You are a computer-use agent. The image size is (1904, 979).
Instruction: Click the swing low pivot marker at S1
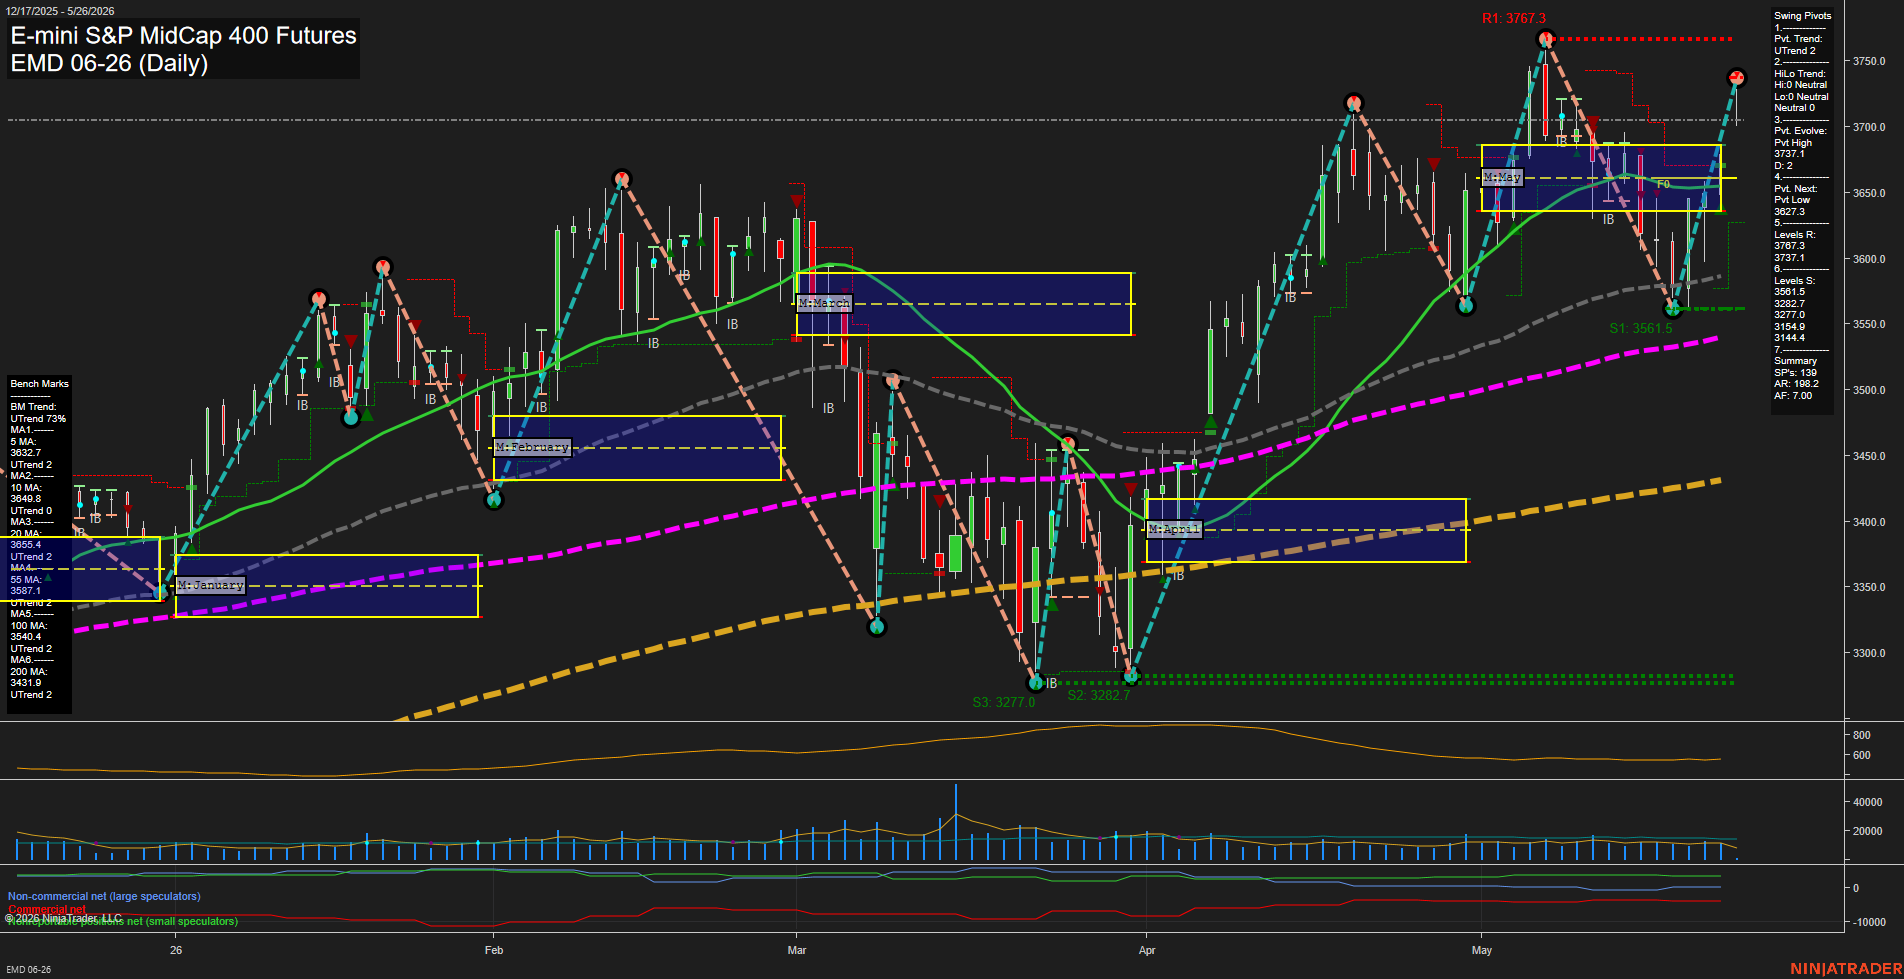(x=1672, y=309)
